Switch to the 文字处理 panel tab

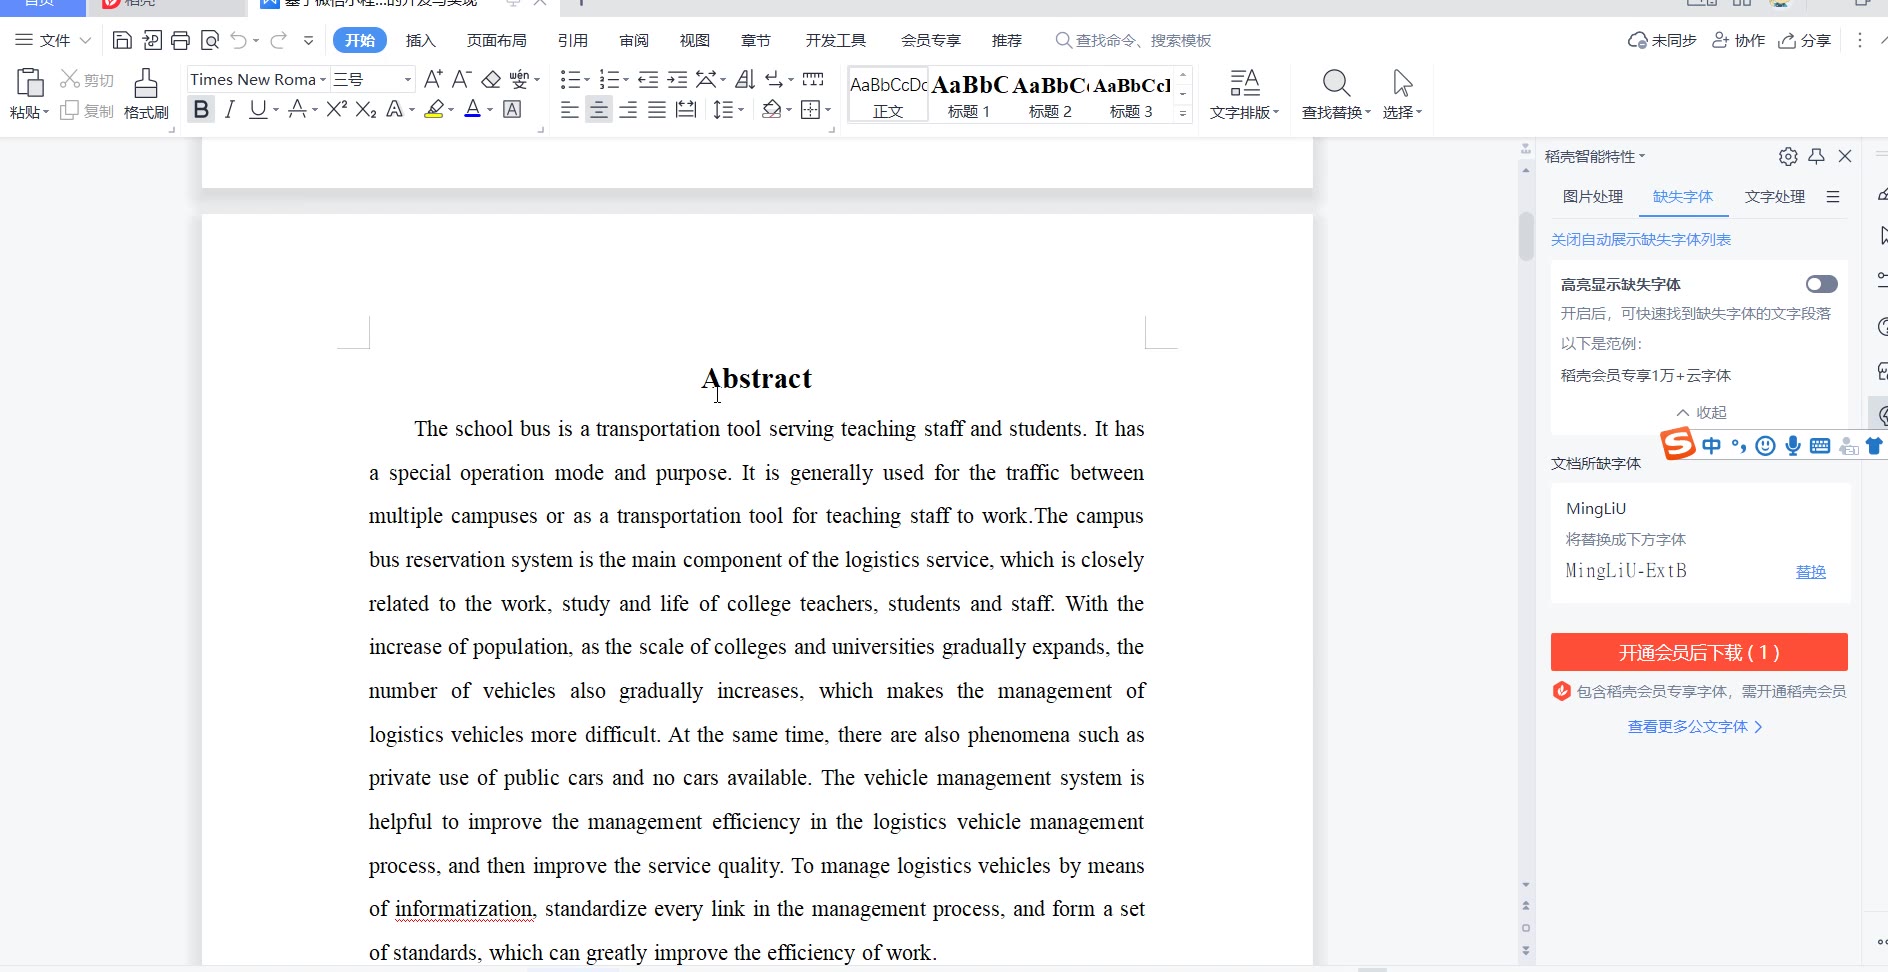pyautogui.click(x=1774, y=197)
